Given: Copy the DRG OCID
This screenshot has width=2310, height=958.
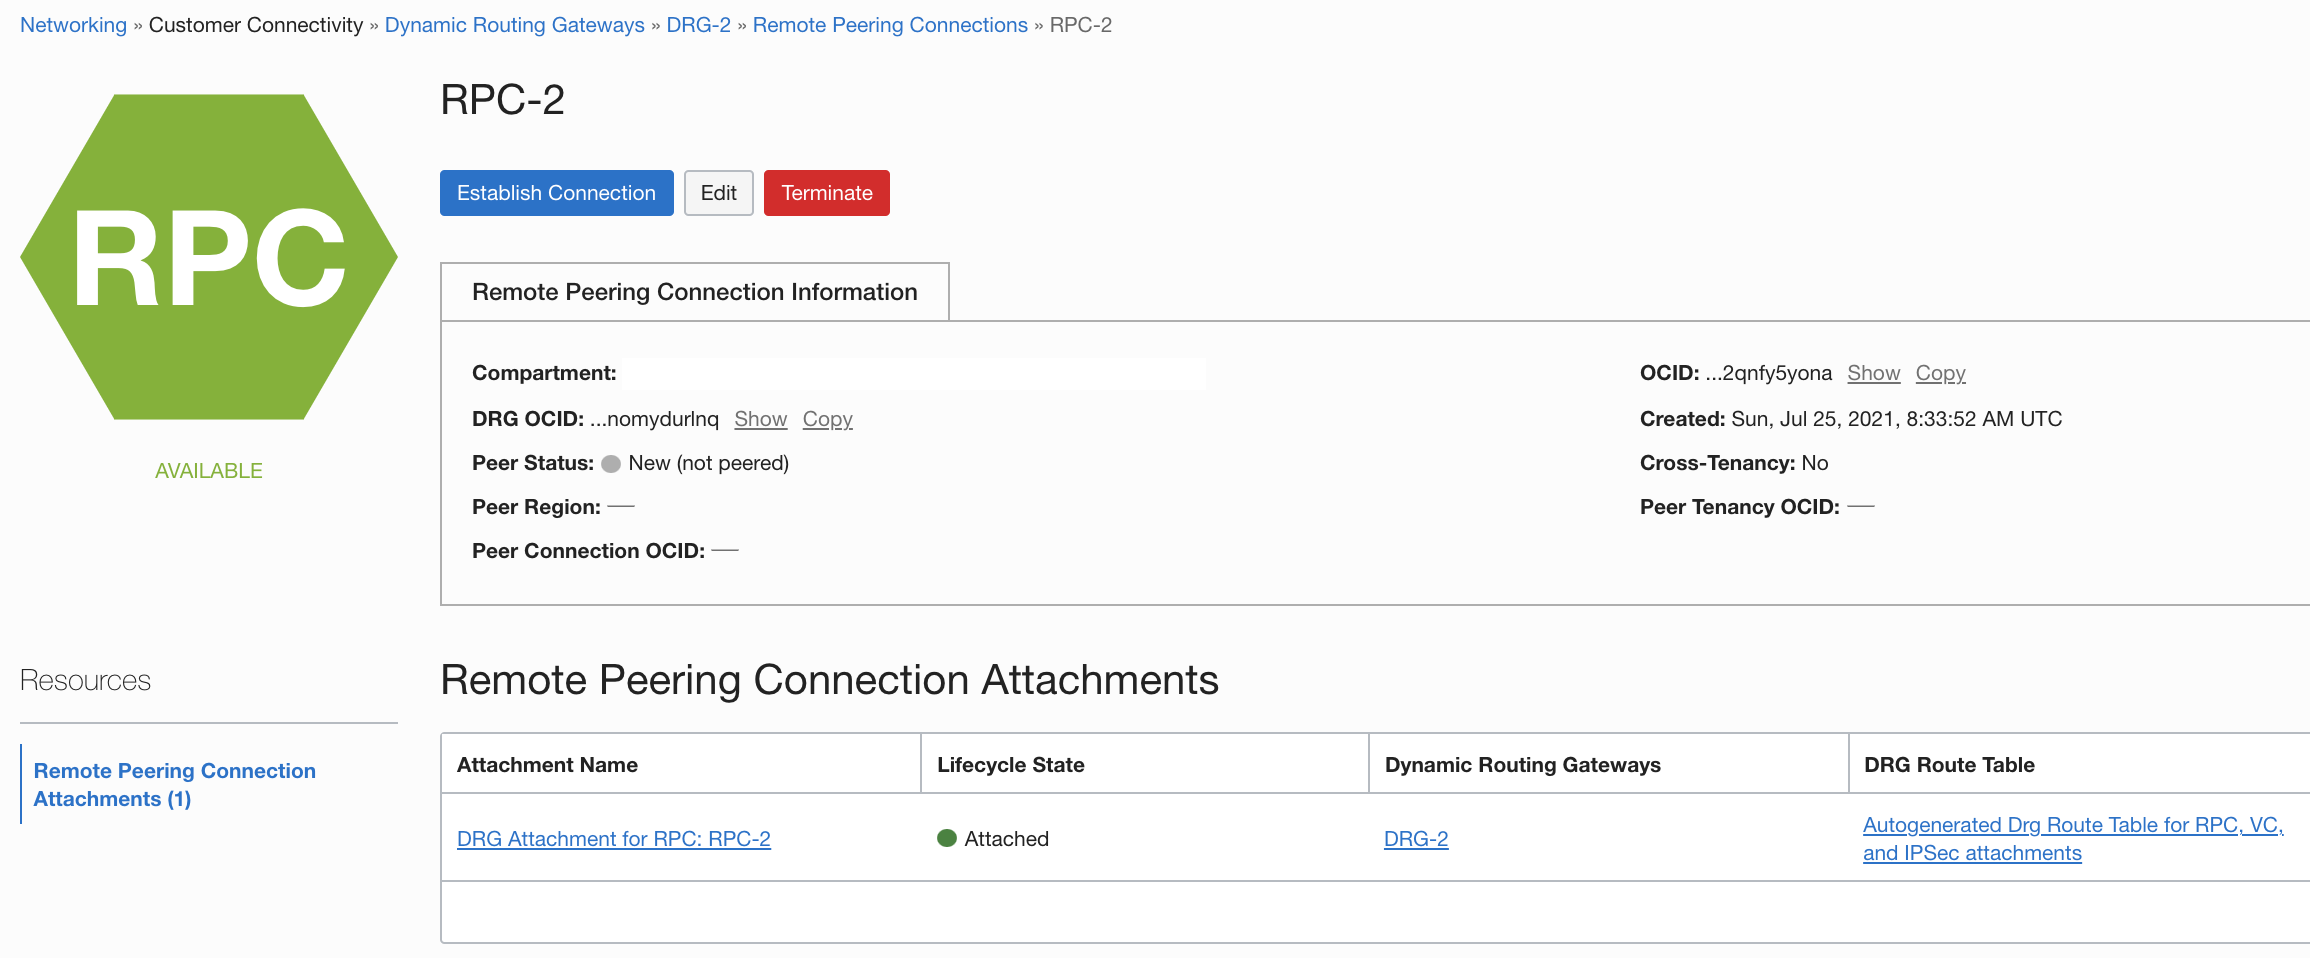Looking at the screenshot, I should pyautogui.click(x=827, y=419).
